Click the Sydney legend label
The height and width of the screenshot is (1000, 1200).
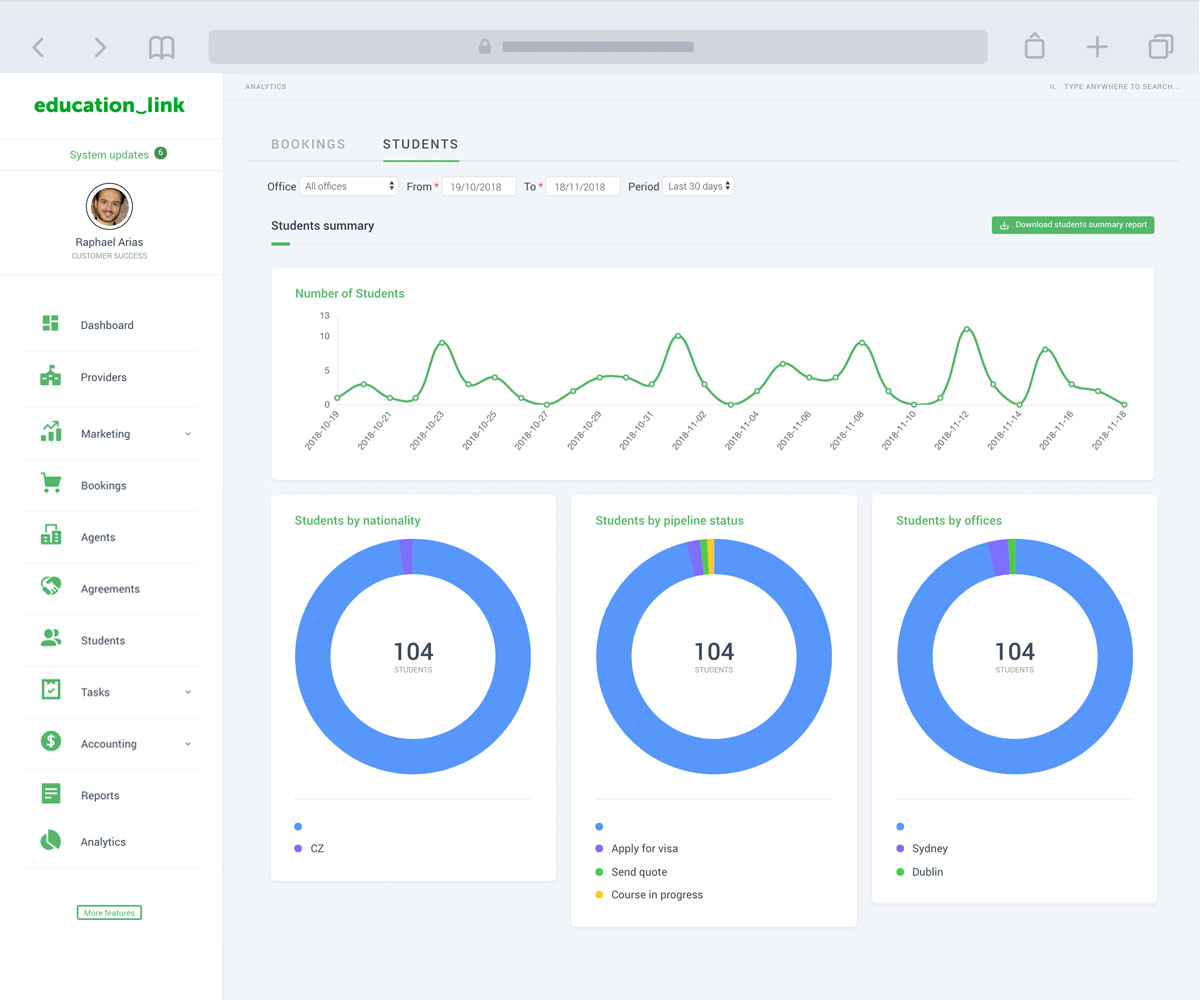[x=930, y=848]
